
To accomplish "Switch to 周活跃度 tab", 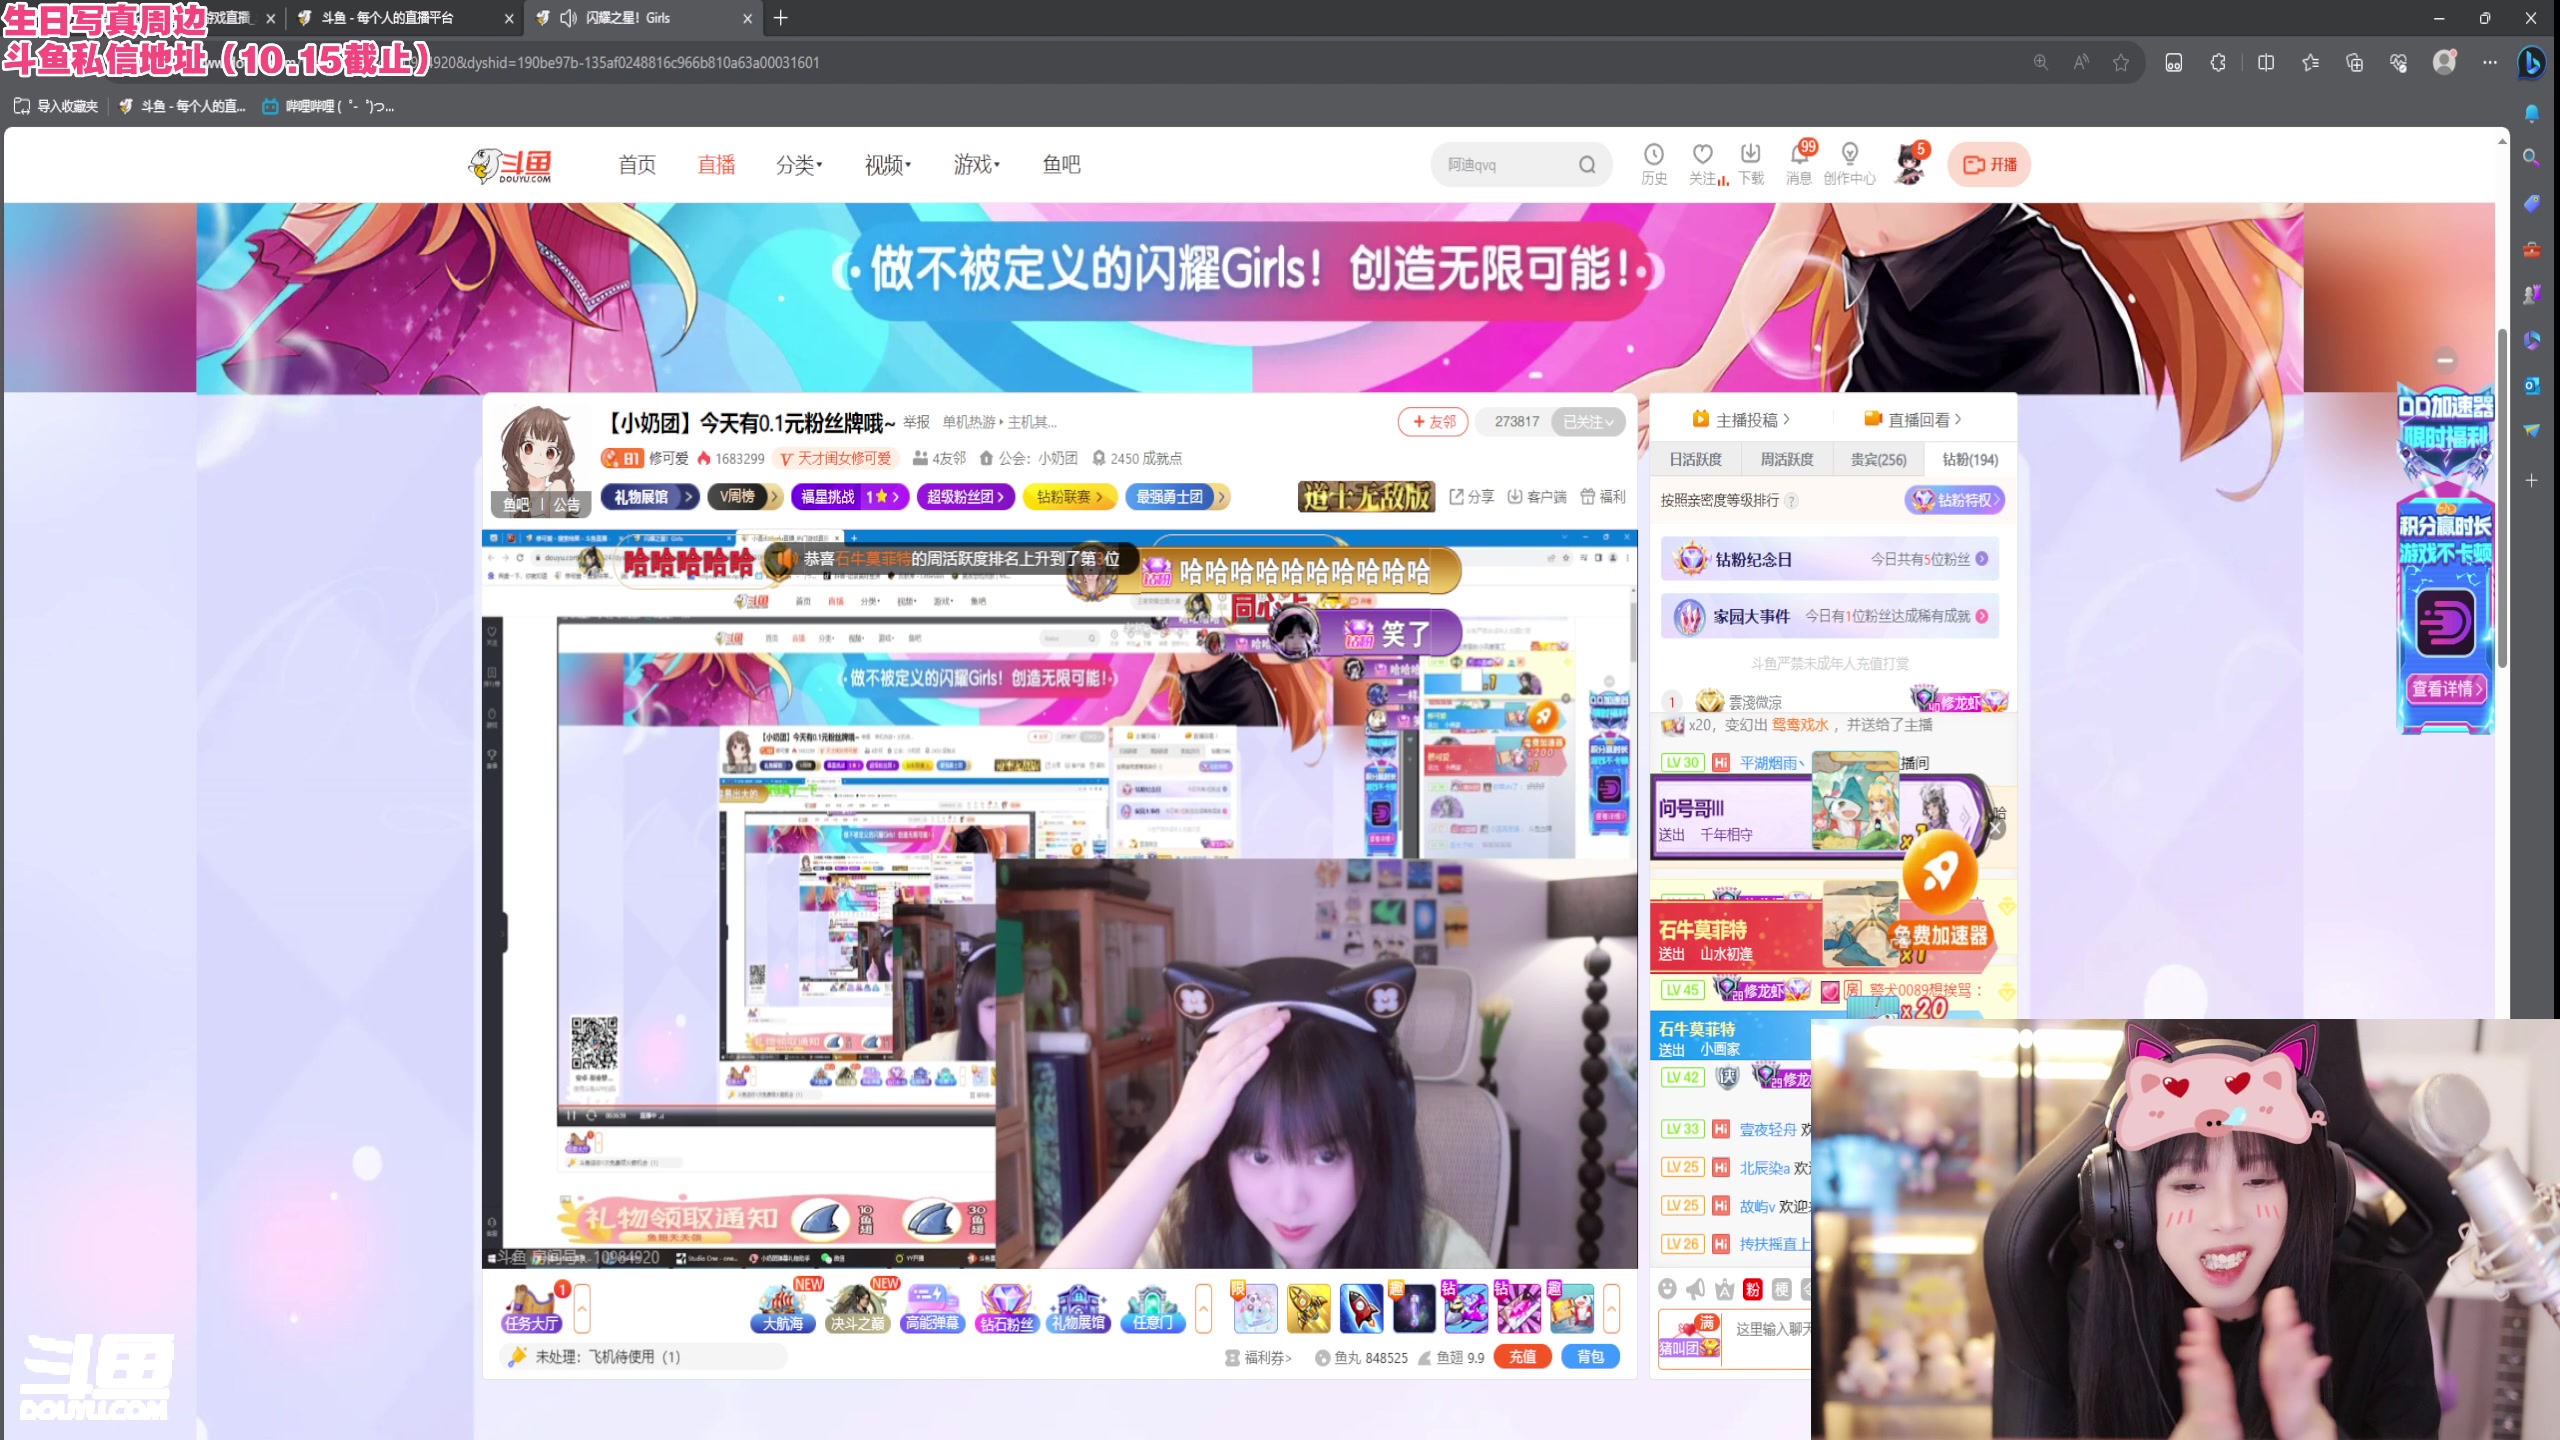I will (x=1786, y=459).
